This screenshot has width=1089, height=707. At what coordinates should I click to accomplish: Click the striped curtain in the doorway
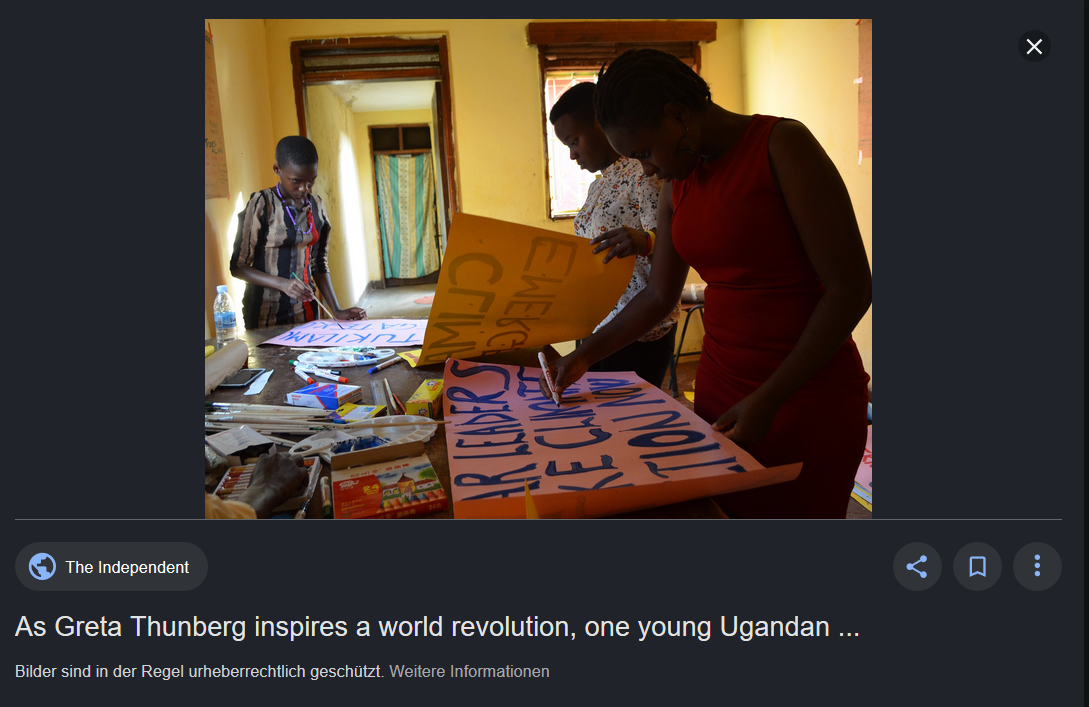(407, 215)
